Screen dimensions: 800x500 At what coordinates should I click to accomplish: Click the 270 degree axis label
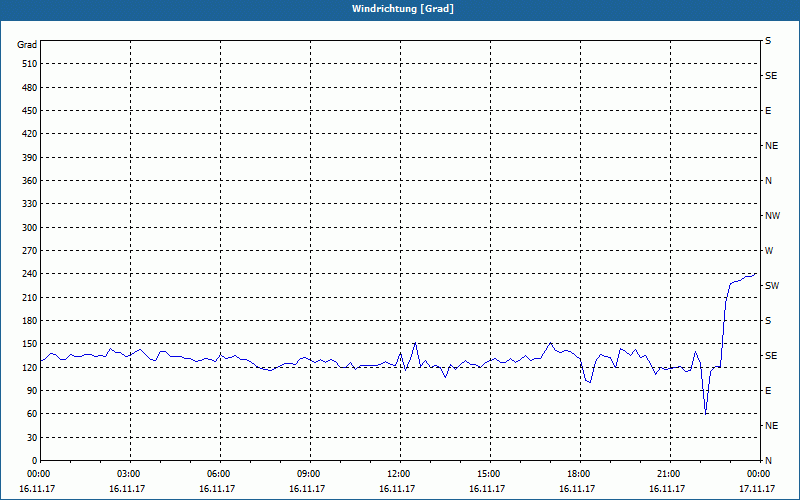tap(30, 251)
